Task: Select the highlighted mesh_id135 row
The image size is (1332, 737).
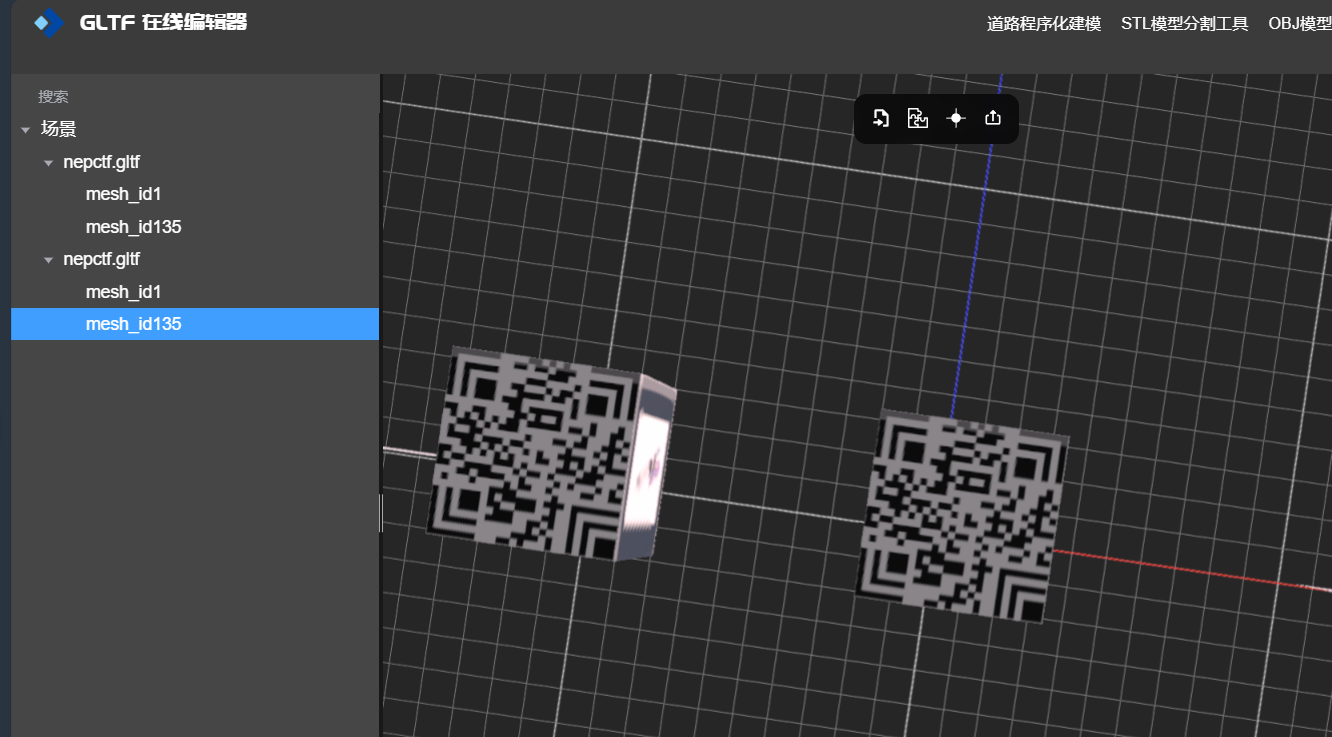Action: [x=195, y=324]
